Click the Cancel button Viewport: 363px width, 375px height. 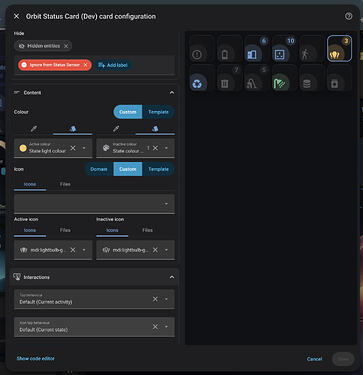click(x=314, y=359)
